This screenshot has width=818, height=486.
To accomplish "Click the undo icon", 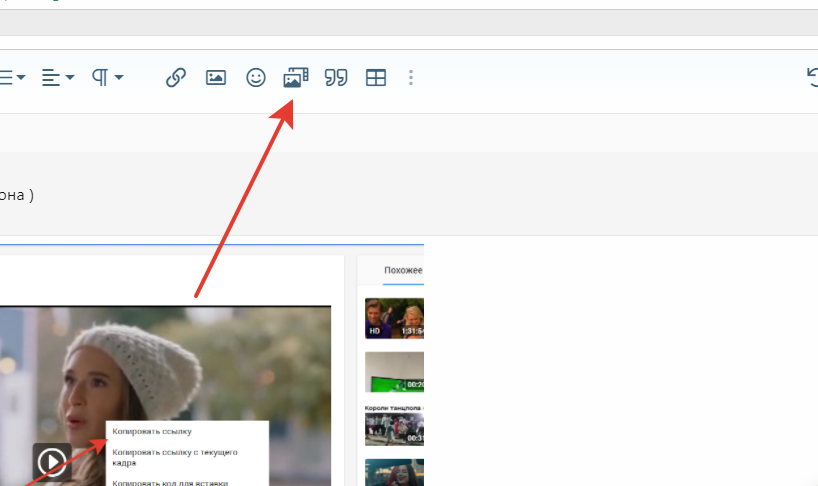I will pyautogui.click(x=812, y=78).
